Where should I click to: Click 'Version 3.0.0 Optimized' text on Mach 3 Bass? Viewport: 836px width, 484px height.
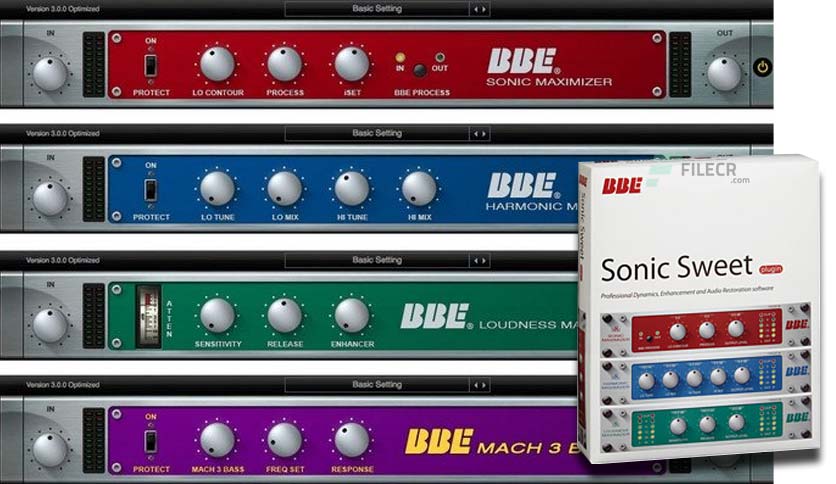tap(63, 385)
